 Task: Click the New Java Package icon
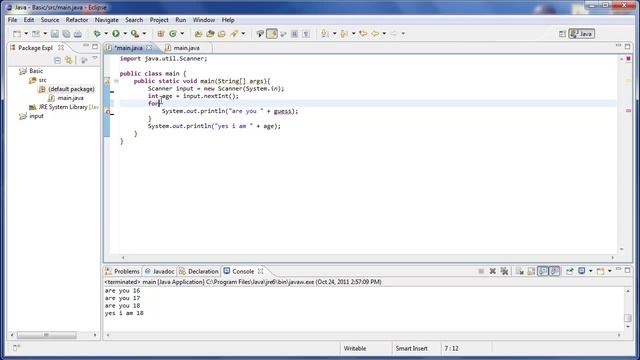pyautogui.click(x=161, y=34)
